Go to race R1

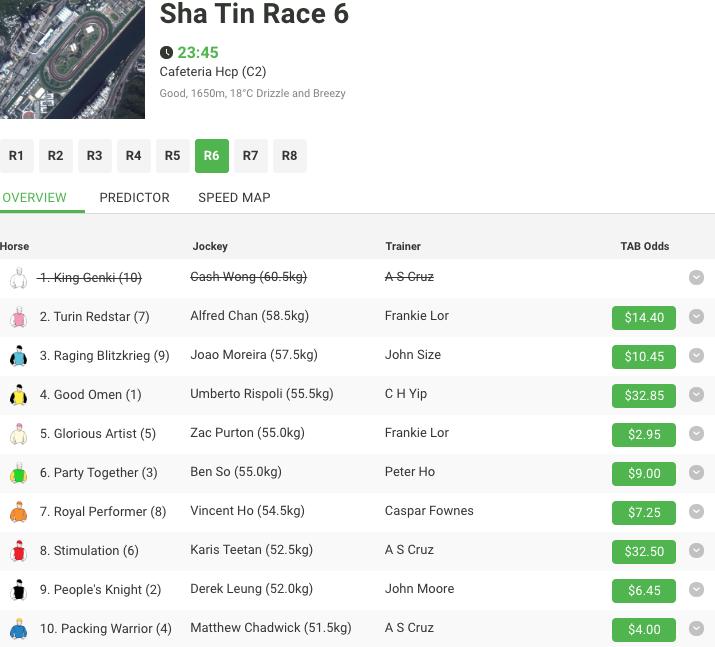[16, 156]
